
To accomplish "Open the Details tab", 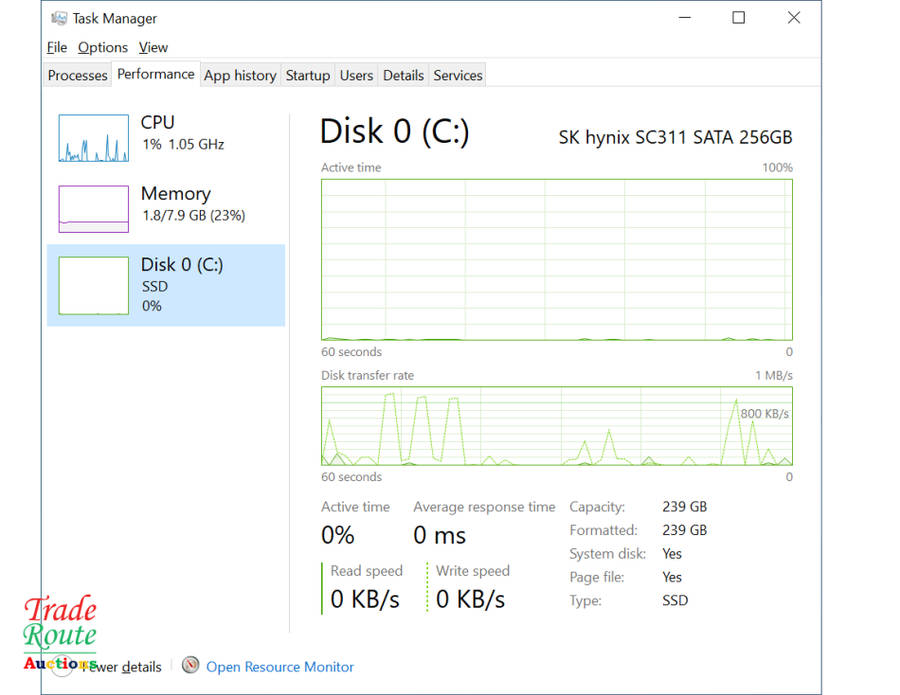I will click(403, 75).
